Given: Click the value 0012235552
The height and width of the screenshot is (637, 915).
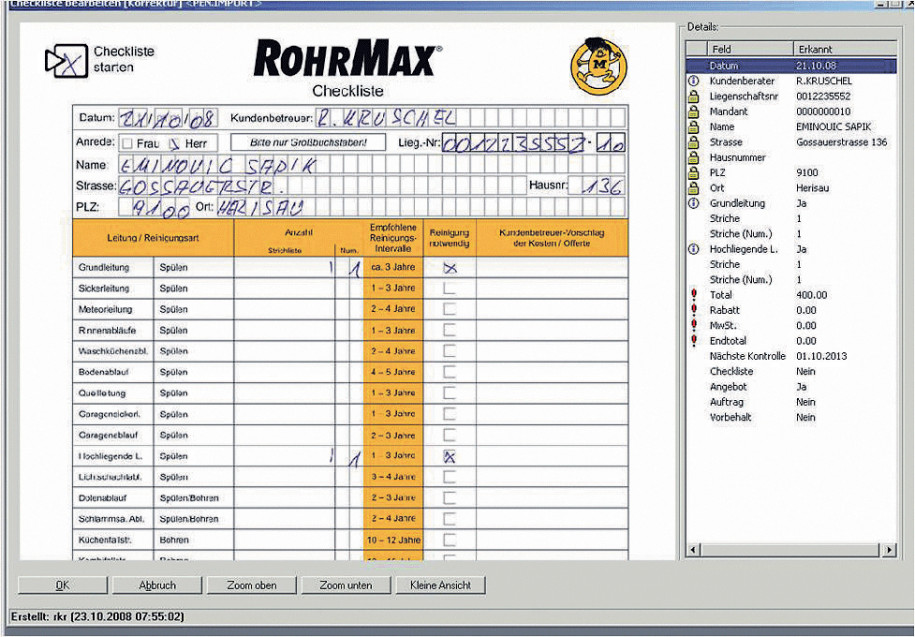Looking at the screenshot, I should [x=823, y=96].
